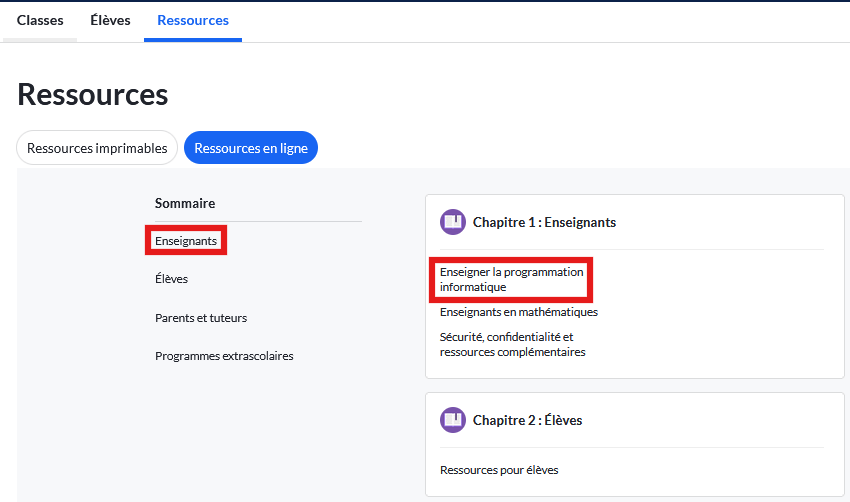Click the Chapitre 2 : Élèves heading
The height and width of the screenshot is (502, 850).
pos(527,420)
